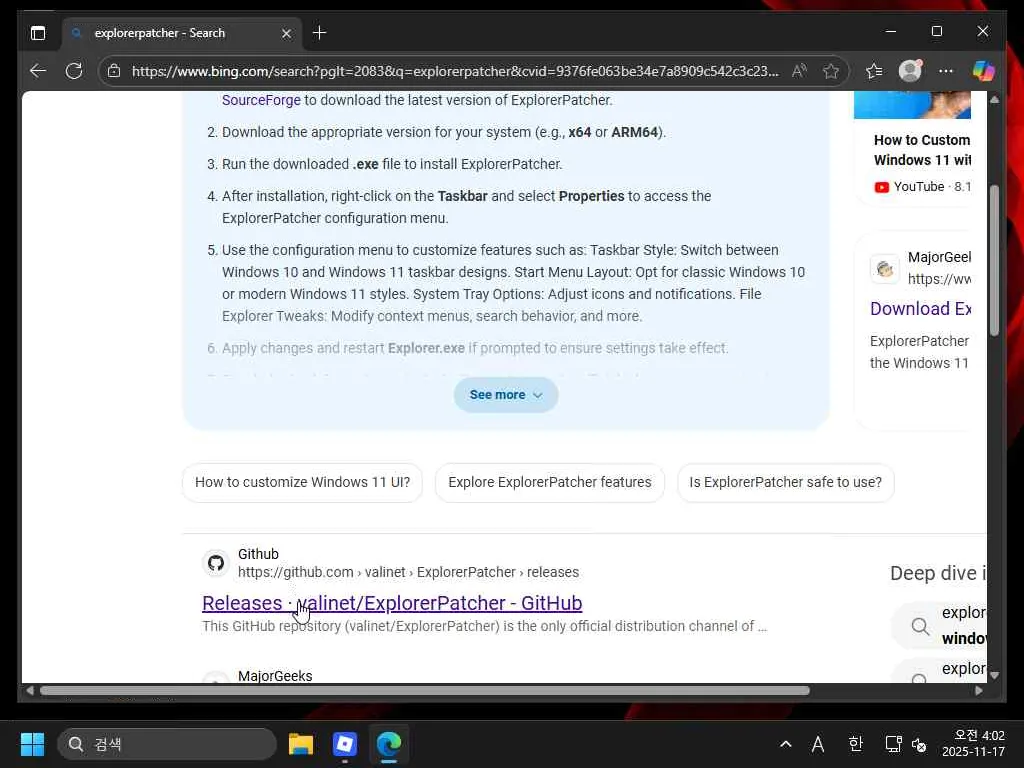The image size is (1024, 768).
Task: Select the explorerpatcher - Search tab
Action: [x=182, y=33]
